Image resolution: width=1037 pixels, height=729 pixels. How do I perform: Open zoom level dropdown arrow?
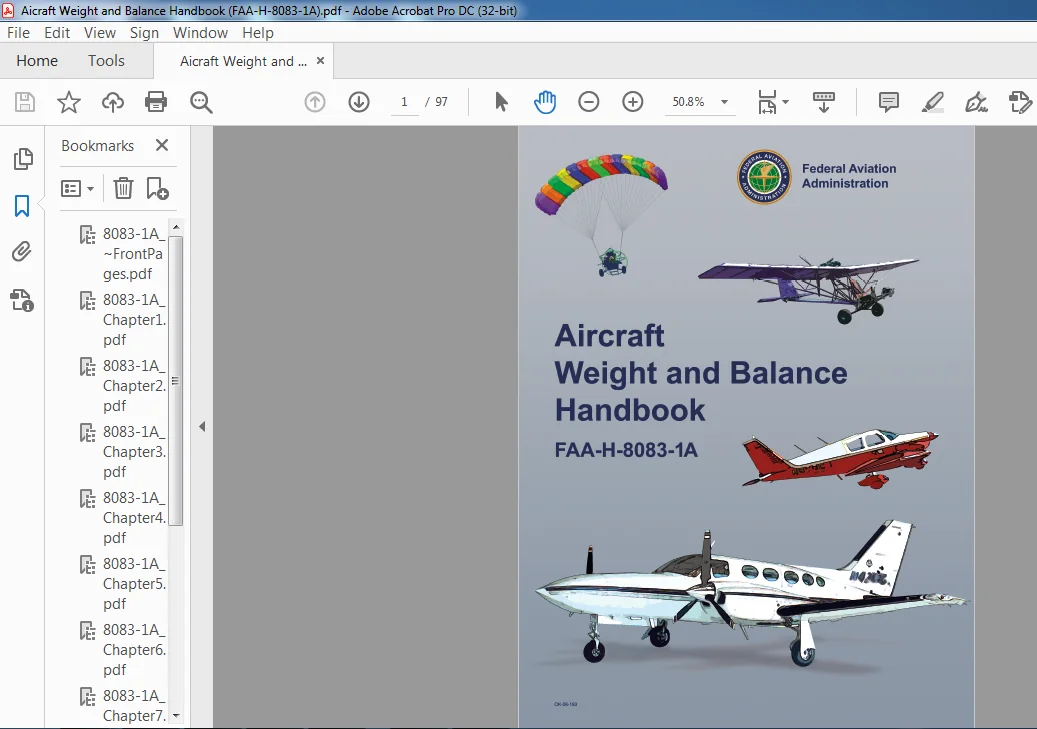point(724,102)
